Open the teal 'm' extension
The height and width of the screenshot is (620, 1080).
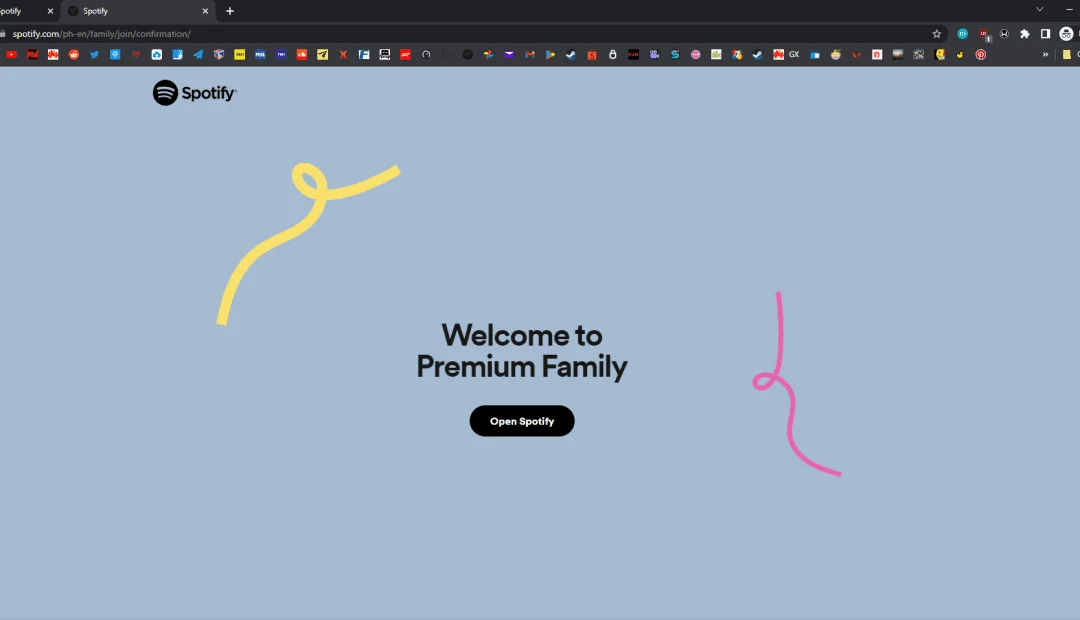[x=963, y=34]
